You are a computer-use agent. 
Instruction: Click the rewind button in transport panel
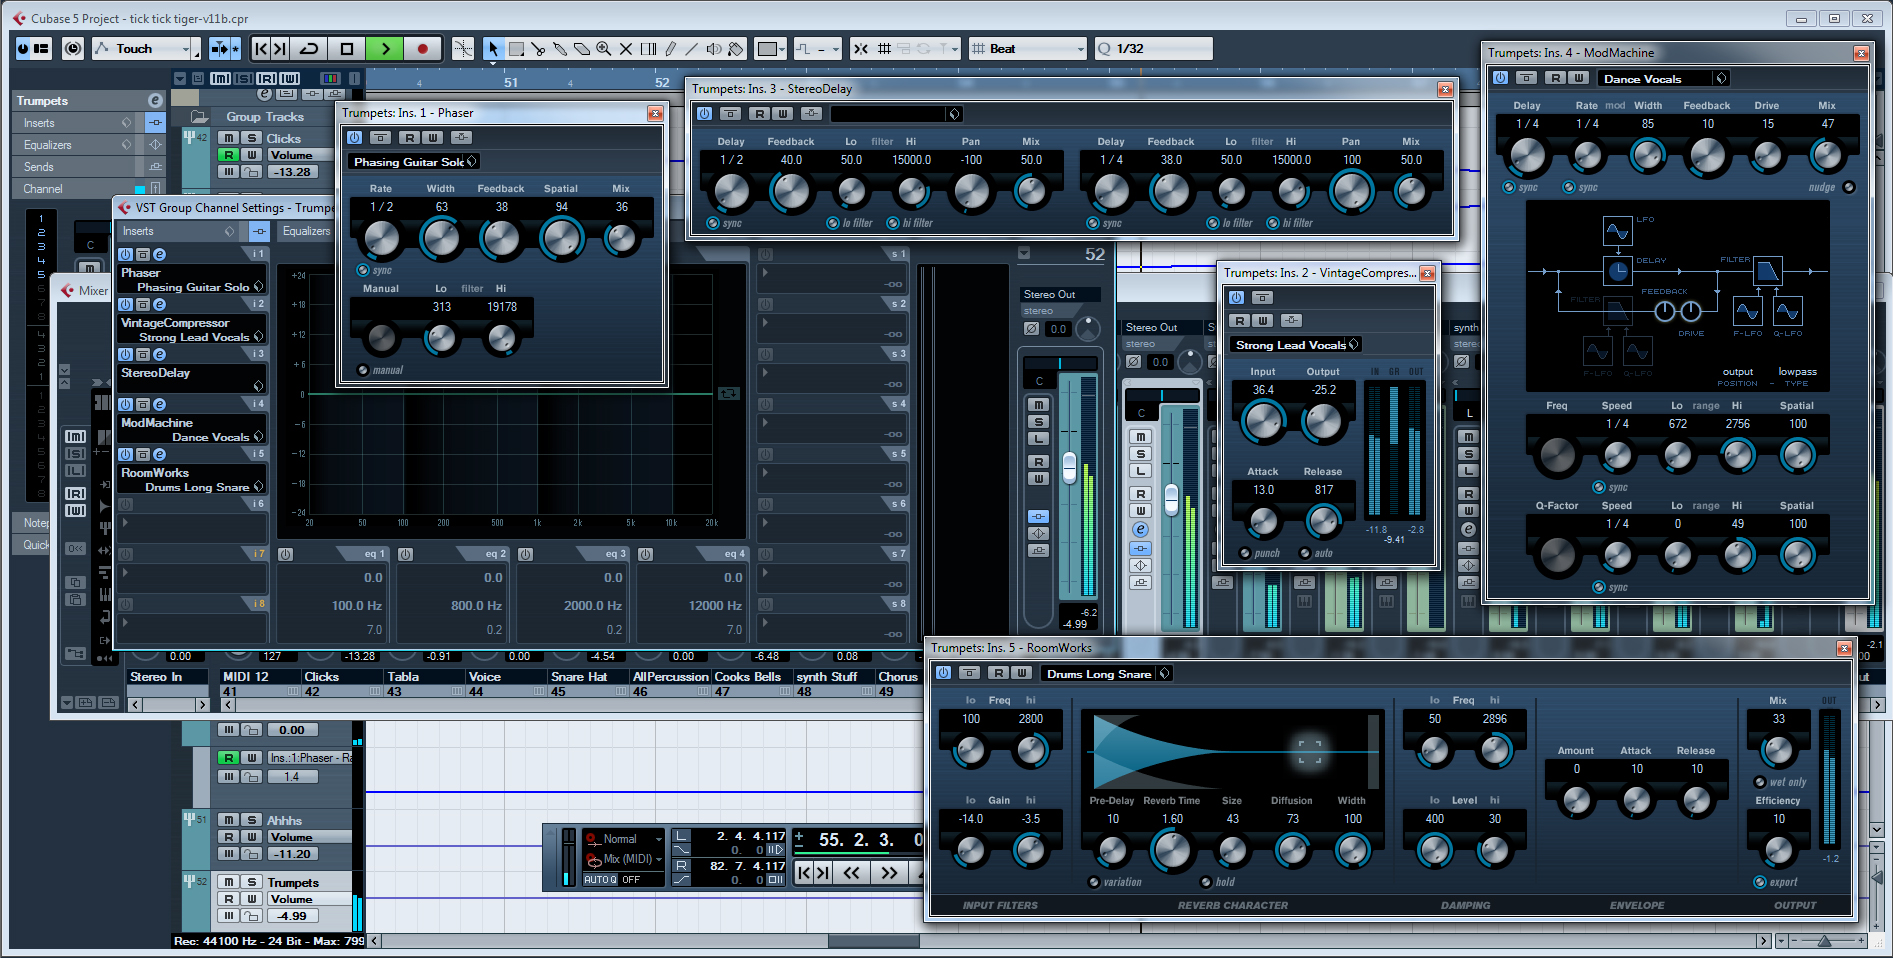(x=851, y=873)
